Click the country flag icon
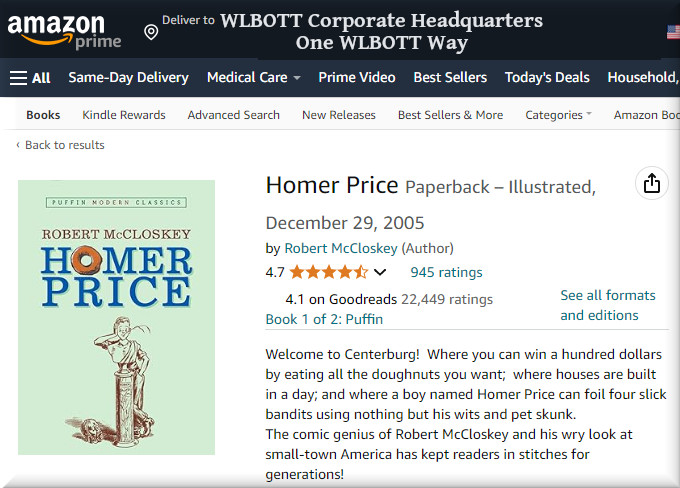 673,32
